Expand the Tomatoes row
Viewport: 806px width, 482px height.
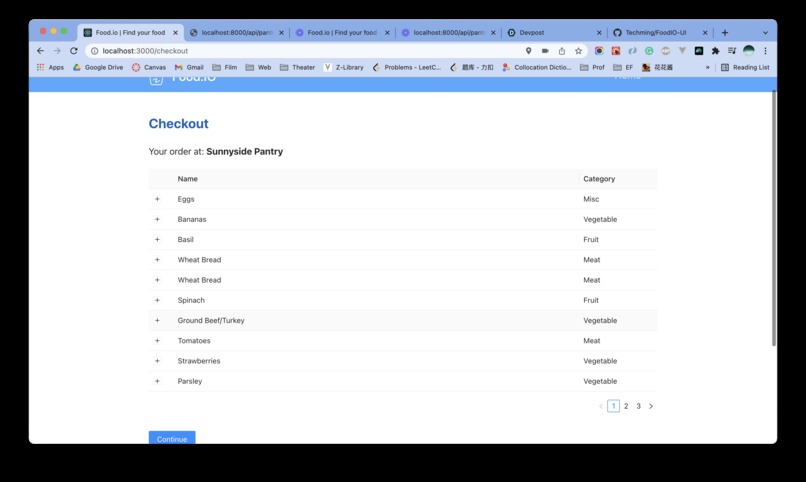(157, 341)
